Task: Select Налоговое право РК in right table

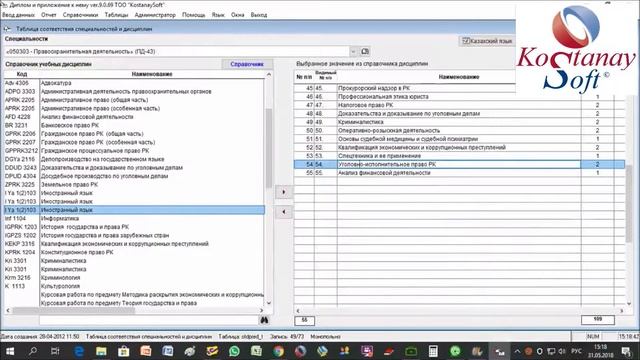Action: coord(459,105)
